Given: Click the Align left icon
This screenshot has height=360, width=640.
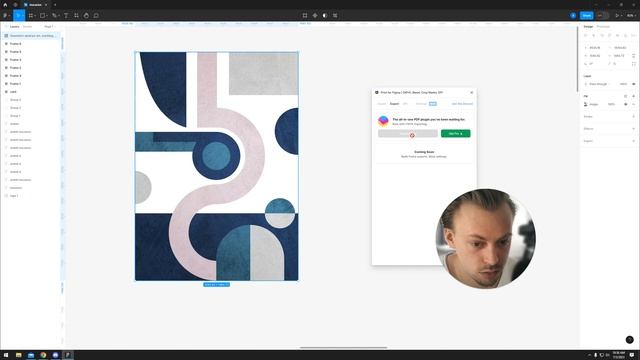Looking at the screenshot, I should click(586, 36).
